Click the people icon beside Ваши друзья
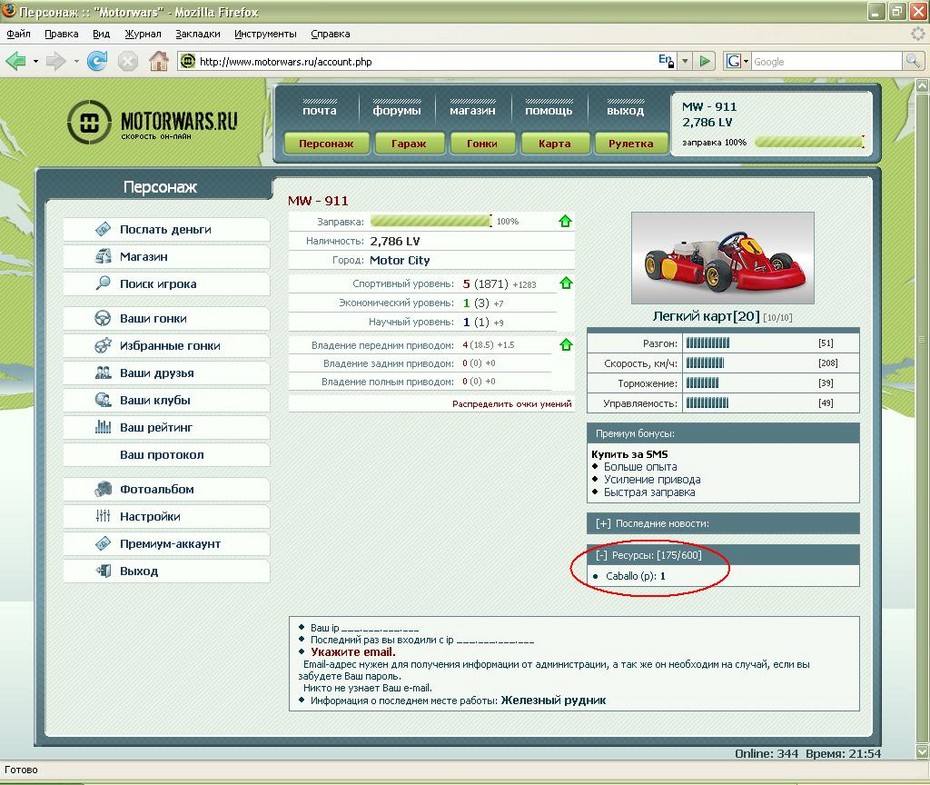930x785 pixels. [103, 373]
